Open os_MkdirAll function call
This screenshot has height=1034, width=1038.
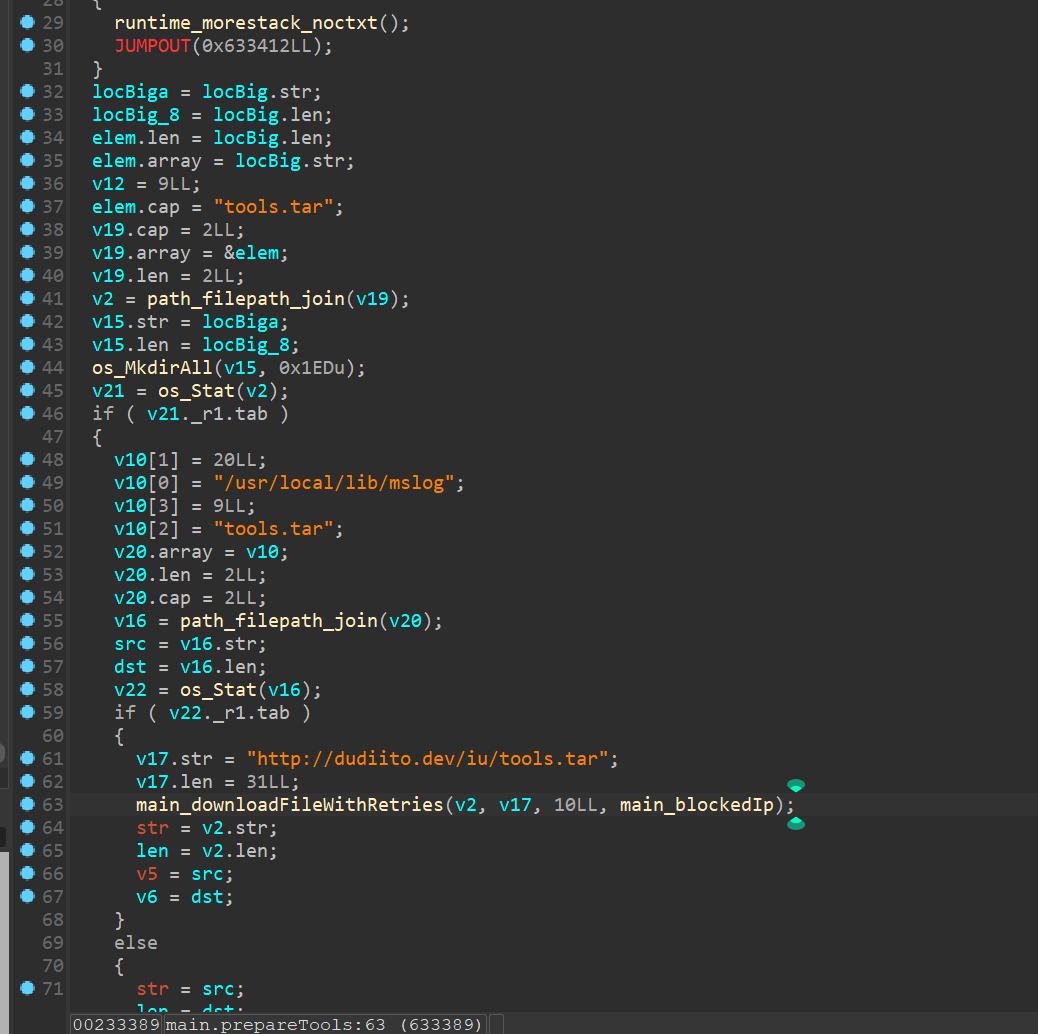coord(152,368)
